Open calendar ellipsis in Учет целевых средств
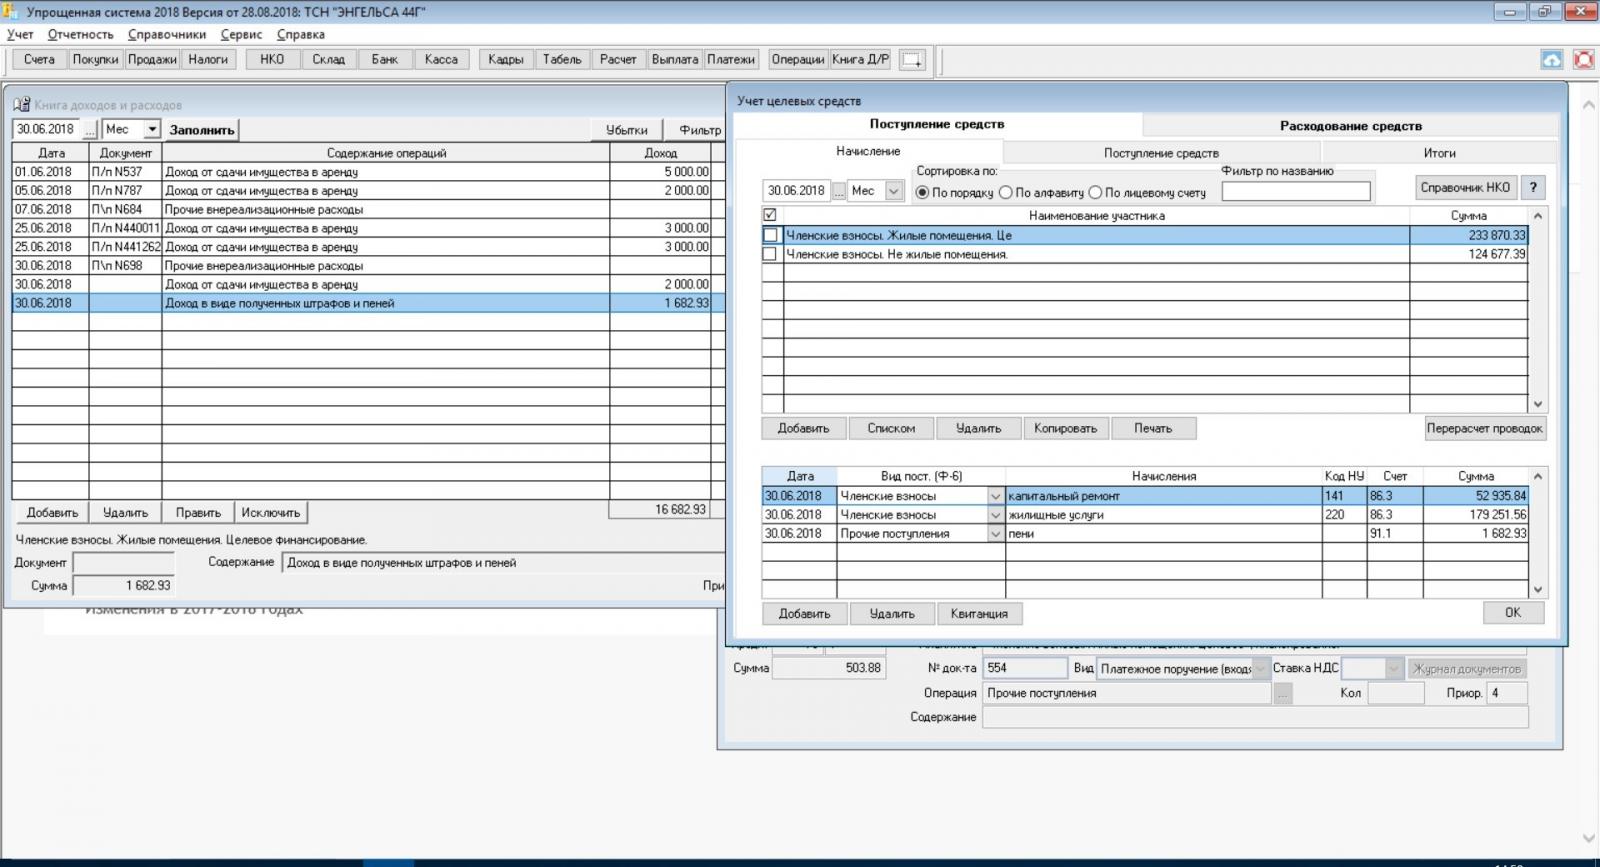The width and height of the screenshot is (1600, 867). (839, 191)
